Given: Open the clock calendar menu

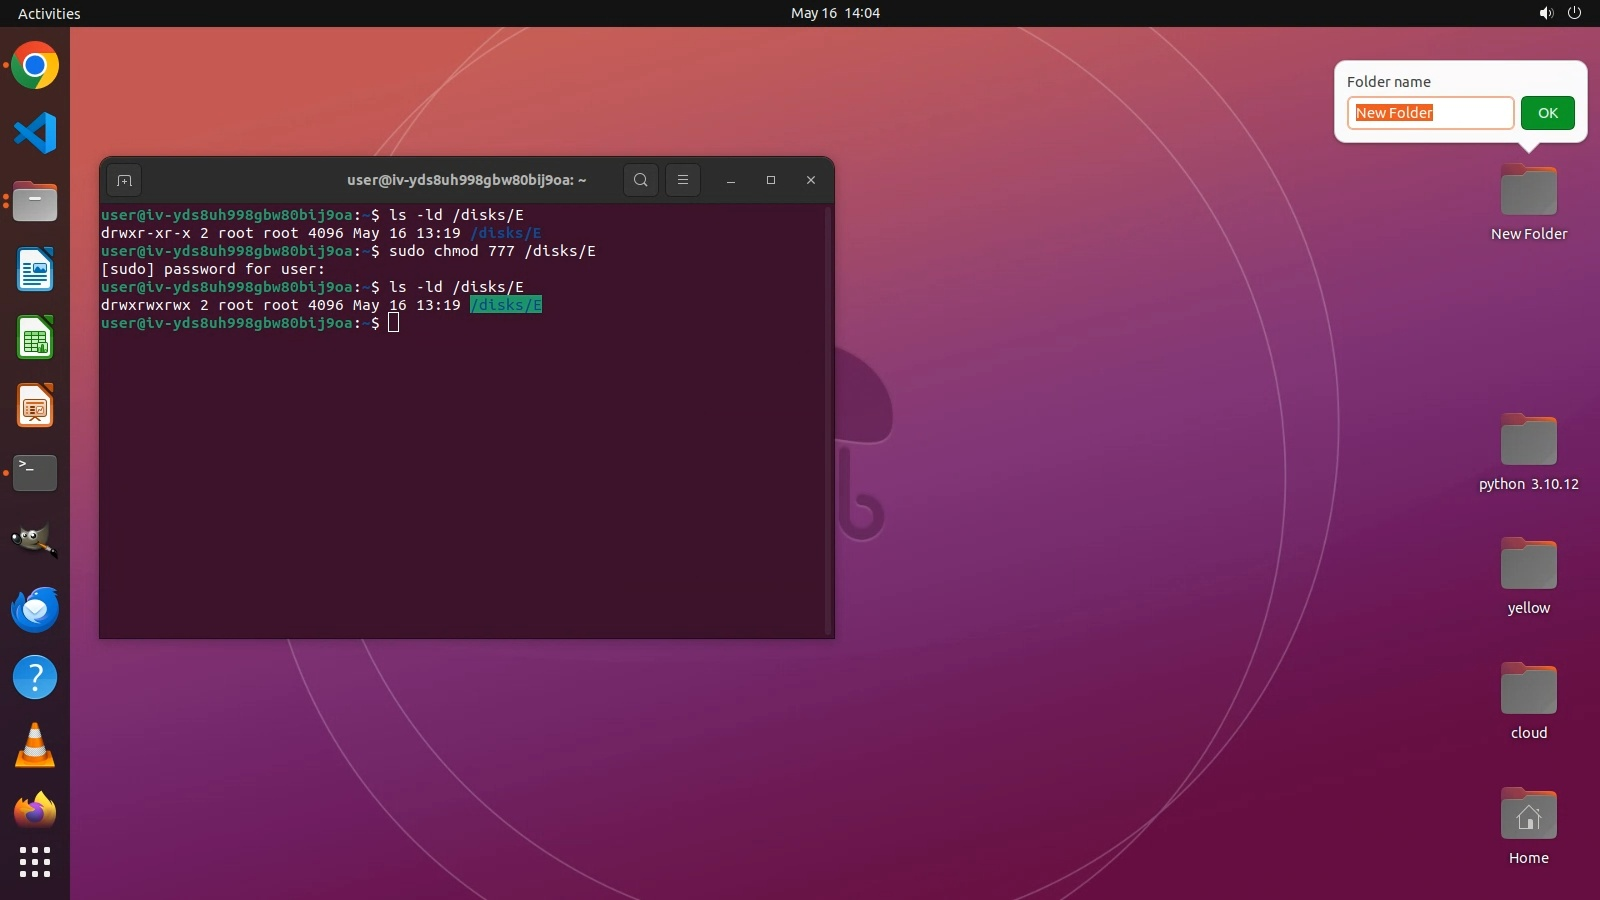Looking at the screenshot, I should (x=835, y=13).
